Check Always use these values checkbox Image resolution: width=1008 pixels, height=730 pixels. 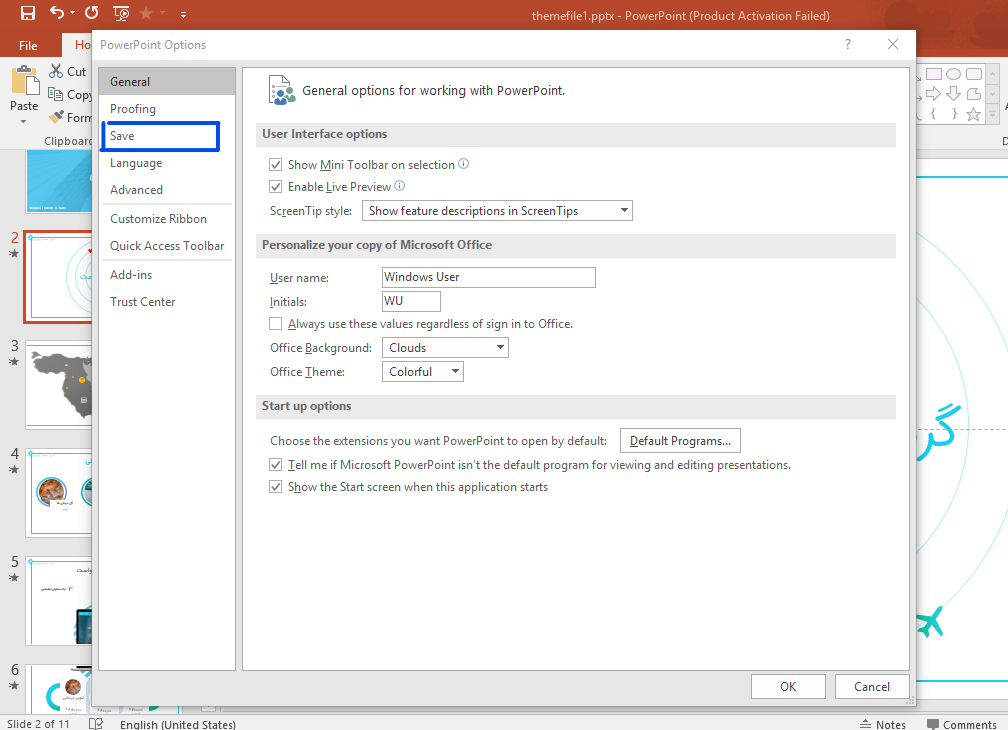click(x=276, y=323)
